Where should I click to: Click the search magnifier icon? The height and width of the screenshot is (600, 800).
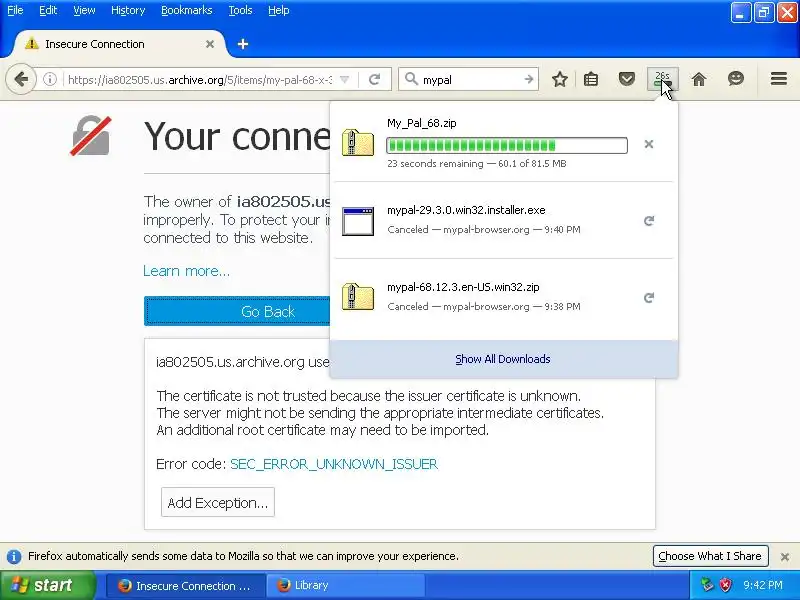[411, 79]
